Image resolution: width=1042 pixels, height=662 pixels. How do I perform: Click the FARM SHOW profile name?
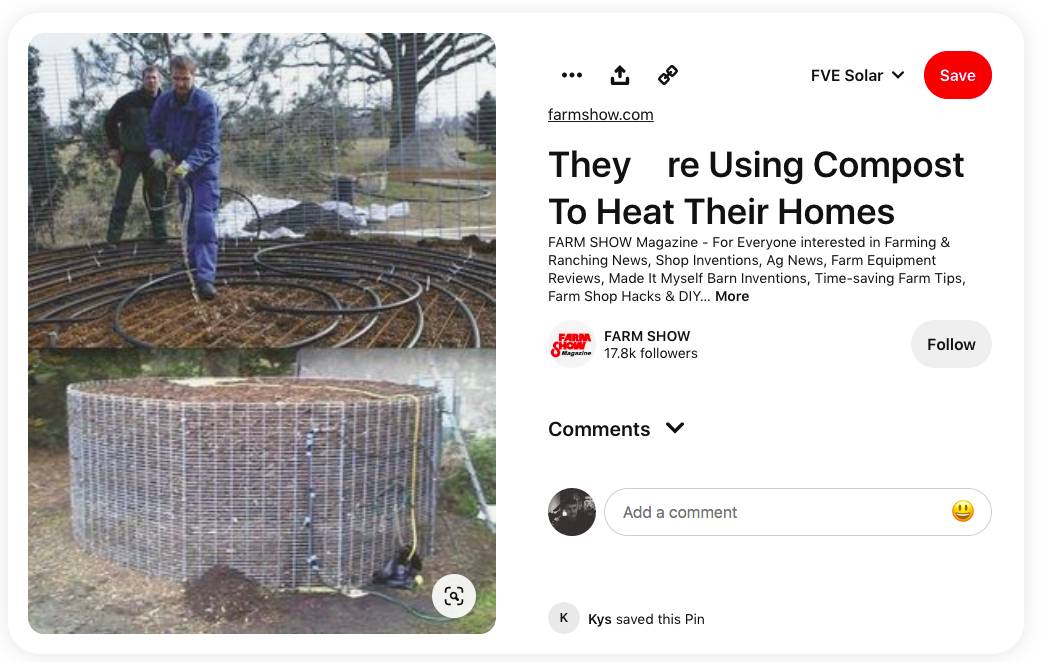[x=647, y=336]
